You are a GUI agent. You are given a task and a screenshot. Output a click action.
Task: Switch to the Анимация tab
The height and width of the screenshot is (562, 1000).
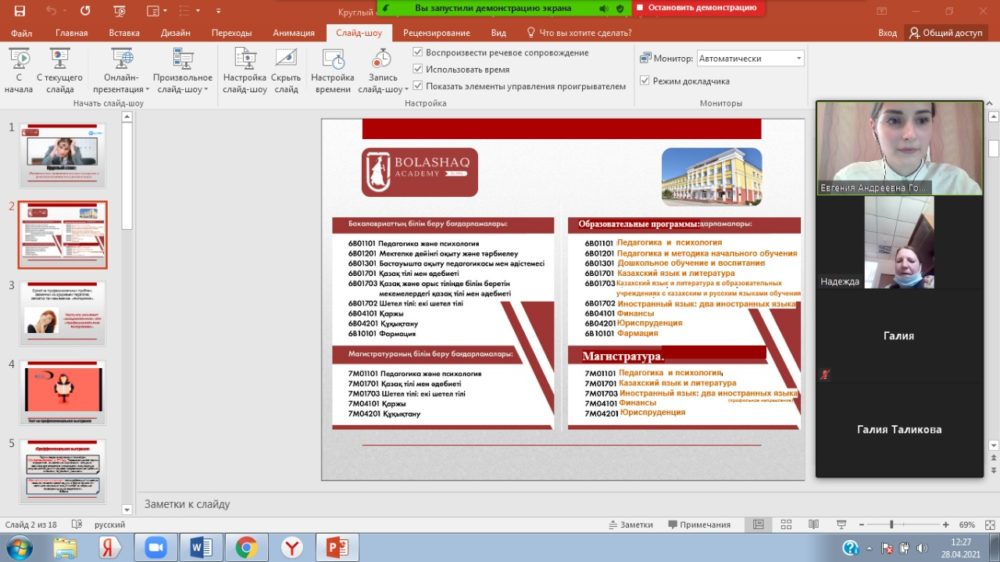(x=293, y=33)
